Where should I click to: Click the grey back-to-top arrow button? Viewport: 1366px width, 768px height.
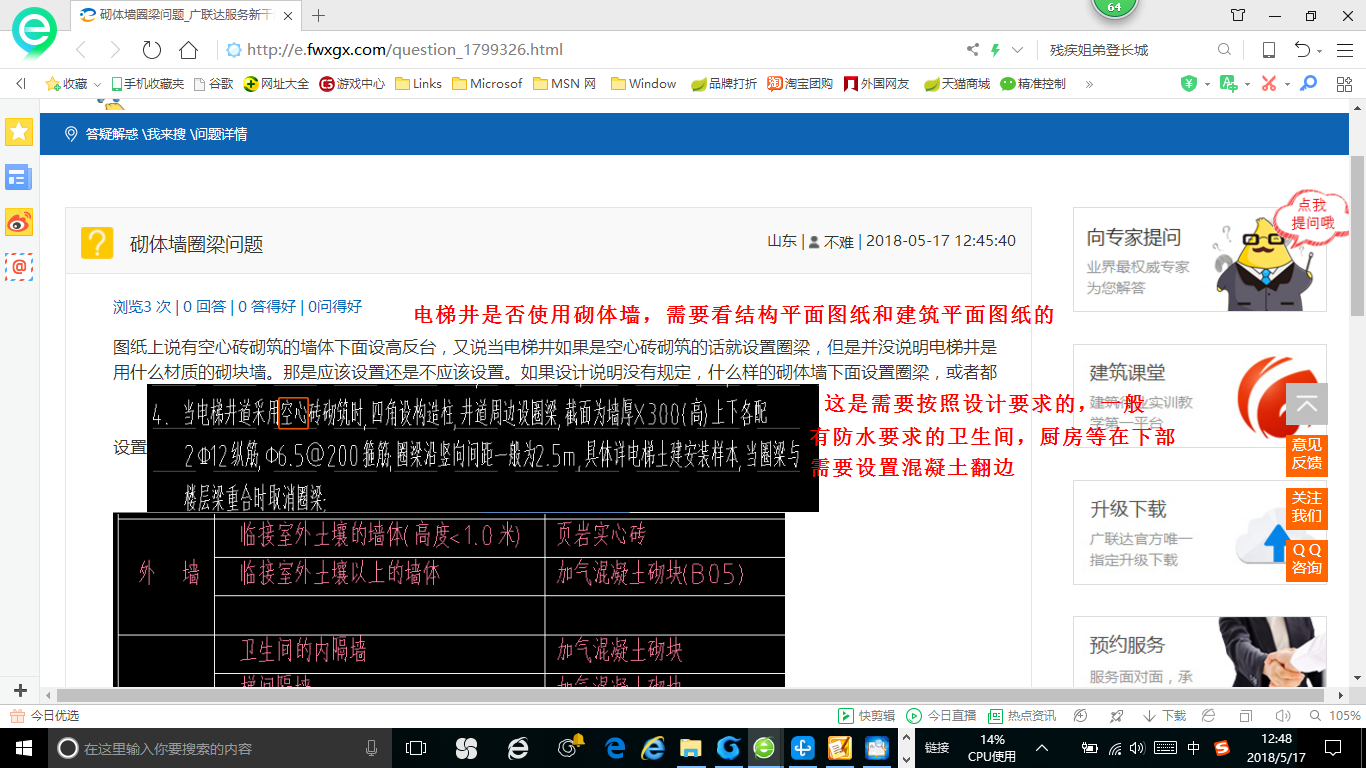click(1307, 404)
